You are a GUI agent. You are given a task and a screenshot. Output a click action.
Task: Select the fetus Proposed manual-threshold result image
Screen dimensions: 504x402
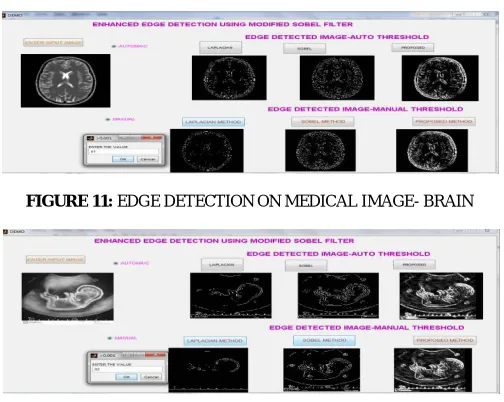(x=433, y=370)
